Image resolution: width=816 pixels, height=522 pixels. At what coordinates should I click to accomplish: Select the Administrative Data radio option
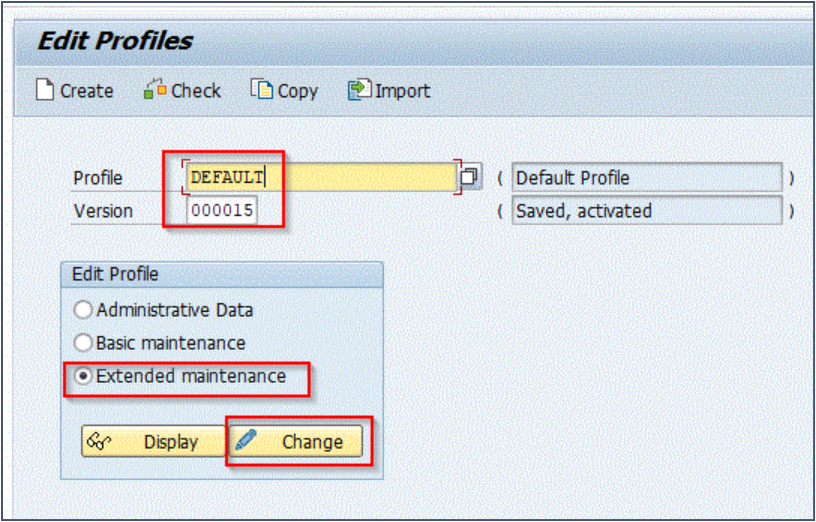(83, 310)
